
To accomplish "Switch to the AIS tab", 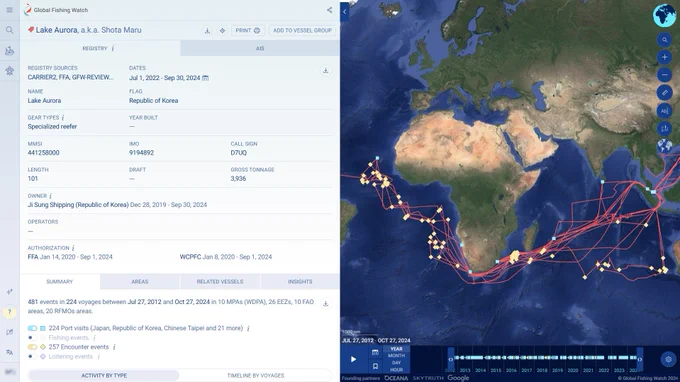I will point(260,49).
